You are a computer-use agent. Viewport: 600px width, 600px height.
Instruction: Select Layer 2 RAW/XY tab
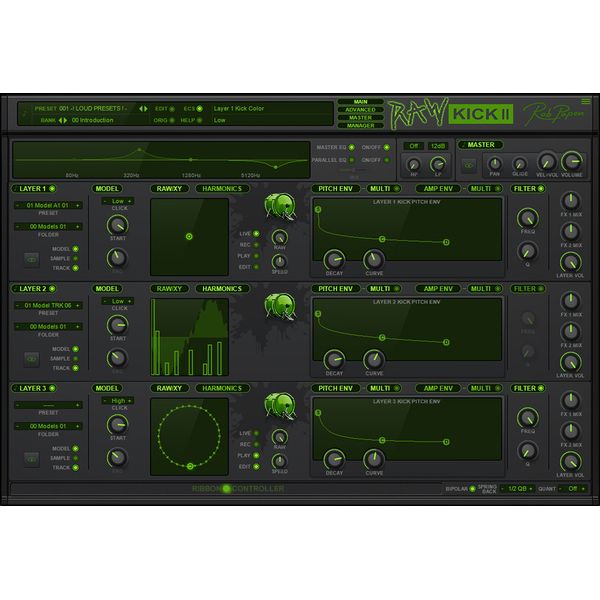pyautogui.click(x=169, y=289)
